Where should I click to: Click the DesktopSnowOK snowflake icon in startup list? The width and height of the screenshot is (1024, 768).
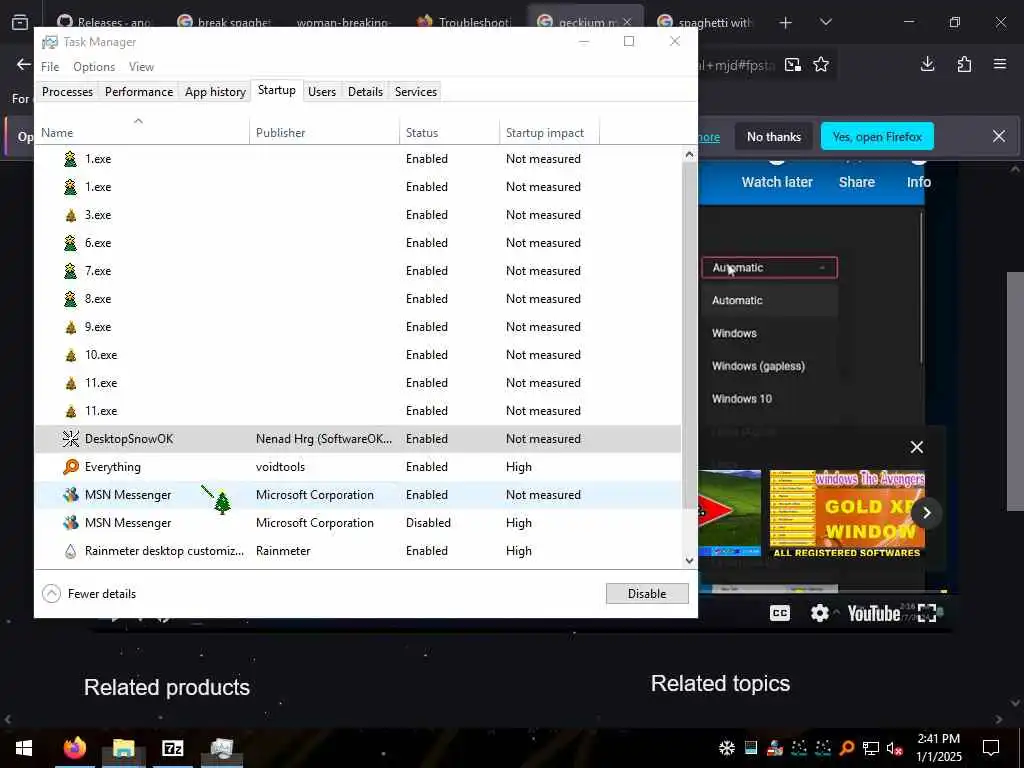[71, 439]
